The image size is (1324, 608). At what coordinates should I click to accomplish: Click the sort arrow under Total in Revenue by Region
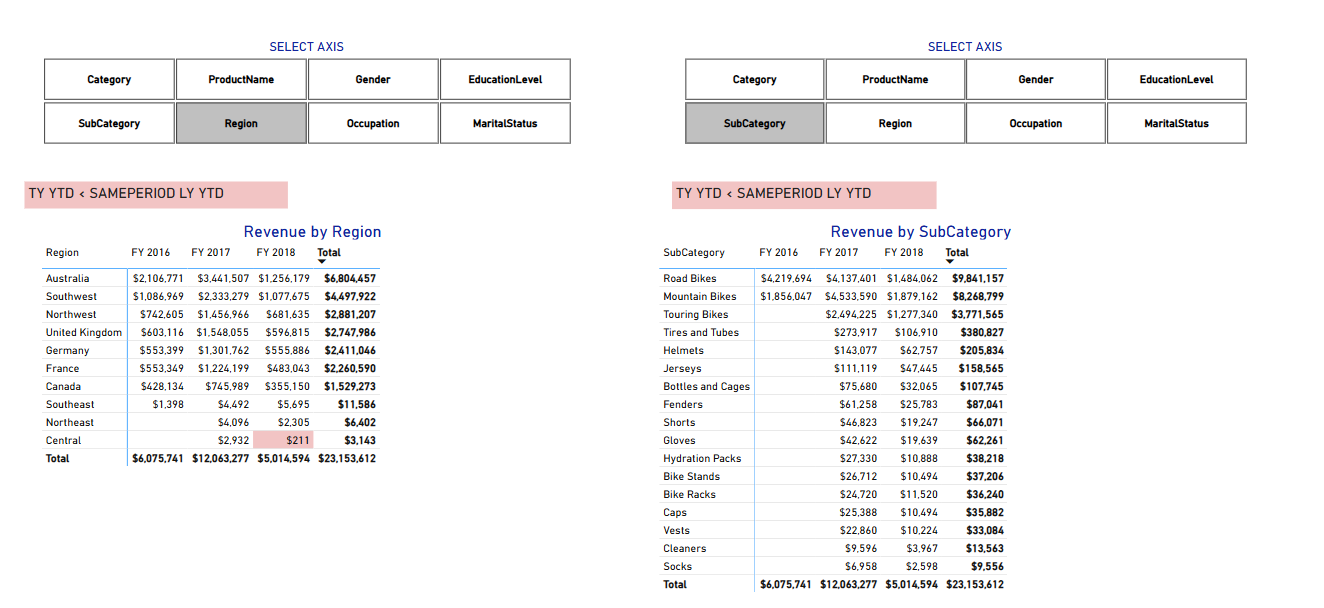(322, 262)
